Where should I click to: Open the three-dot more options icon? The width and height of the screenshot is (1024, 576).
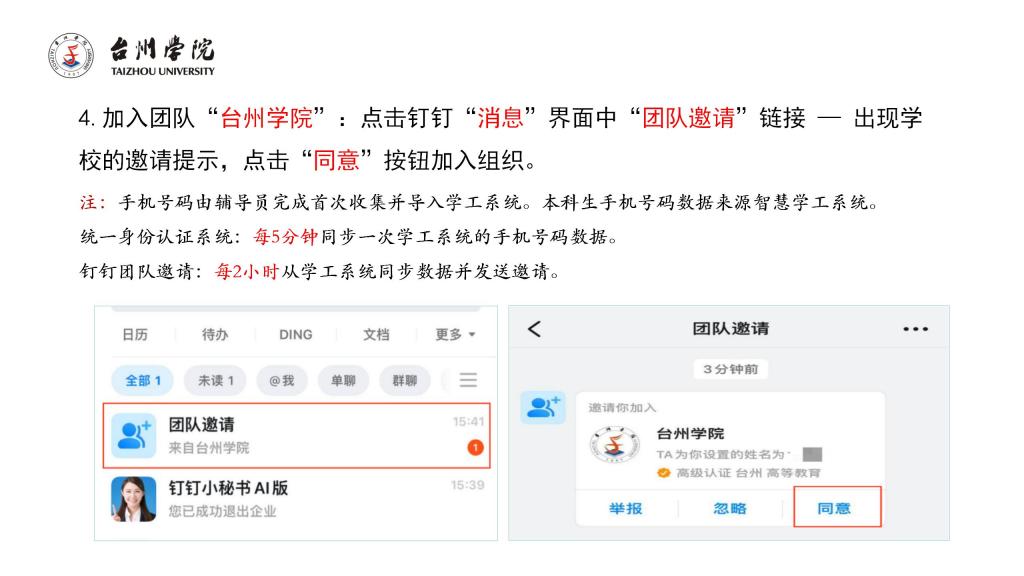[915, 329]
